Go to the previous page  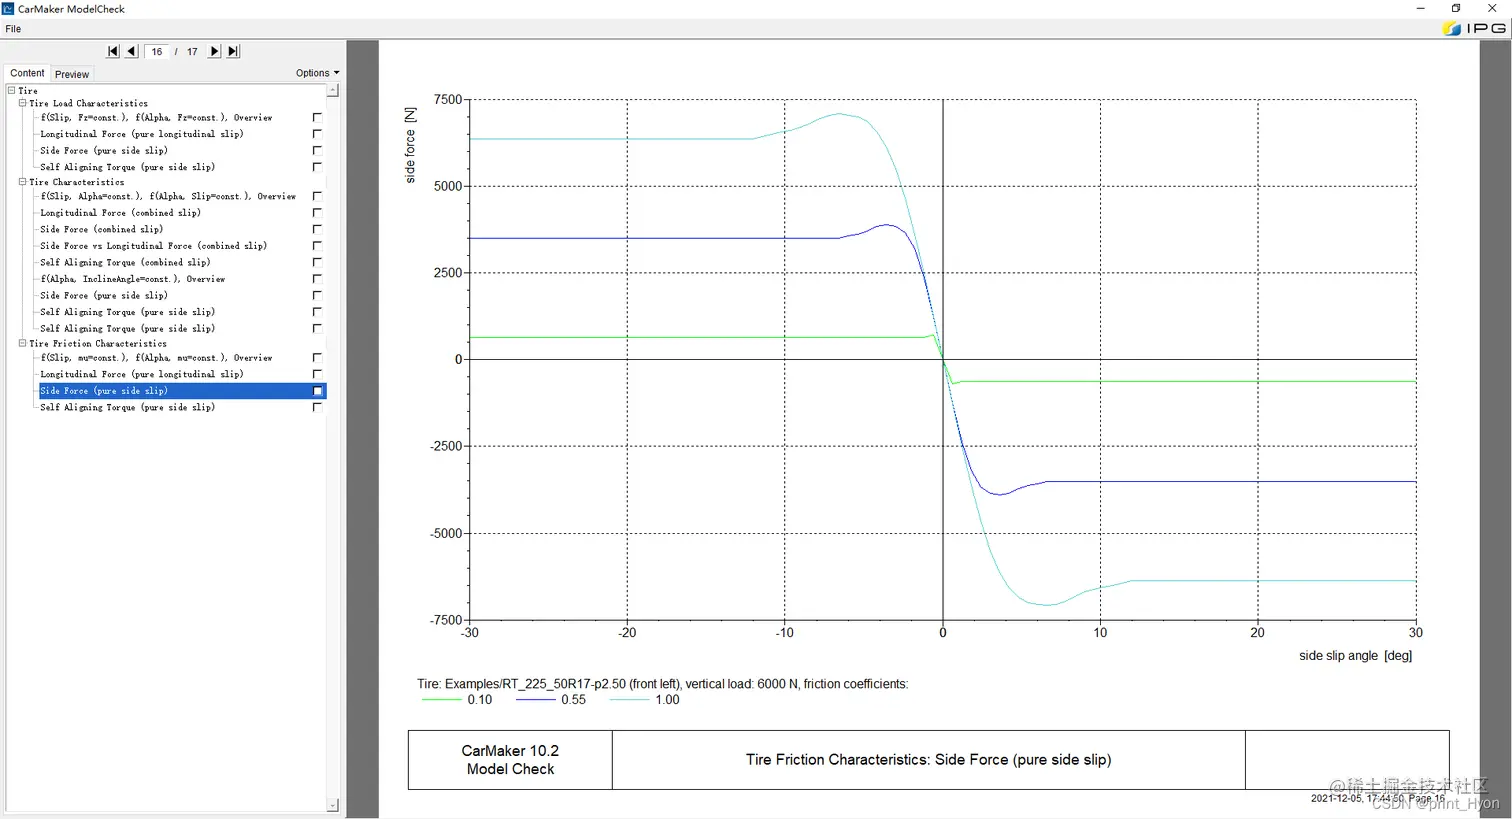[132, 52]
